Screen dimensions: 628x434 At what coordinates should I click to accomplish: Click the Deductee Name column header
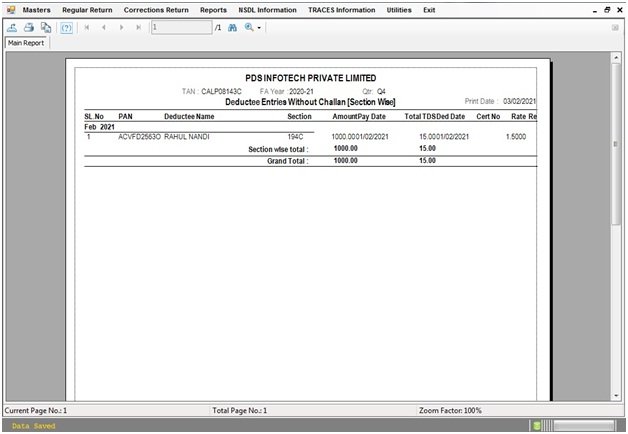click(x=189, y=117)
